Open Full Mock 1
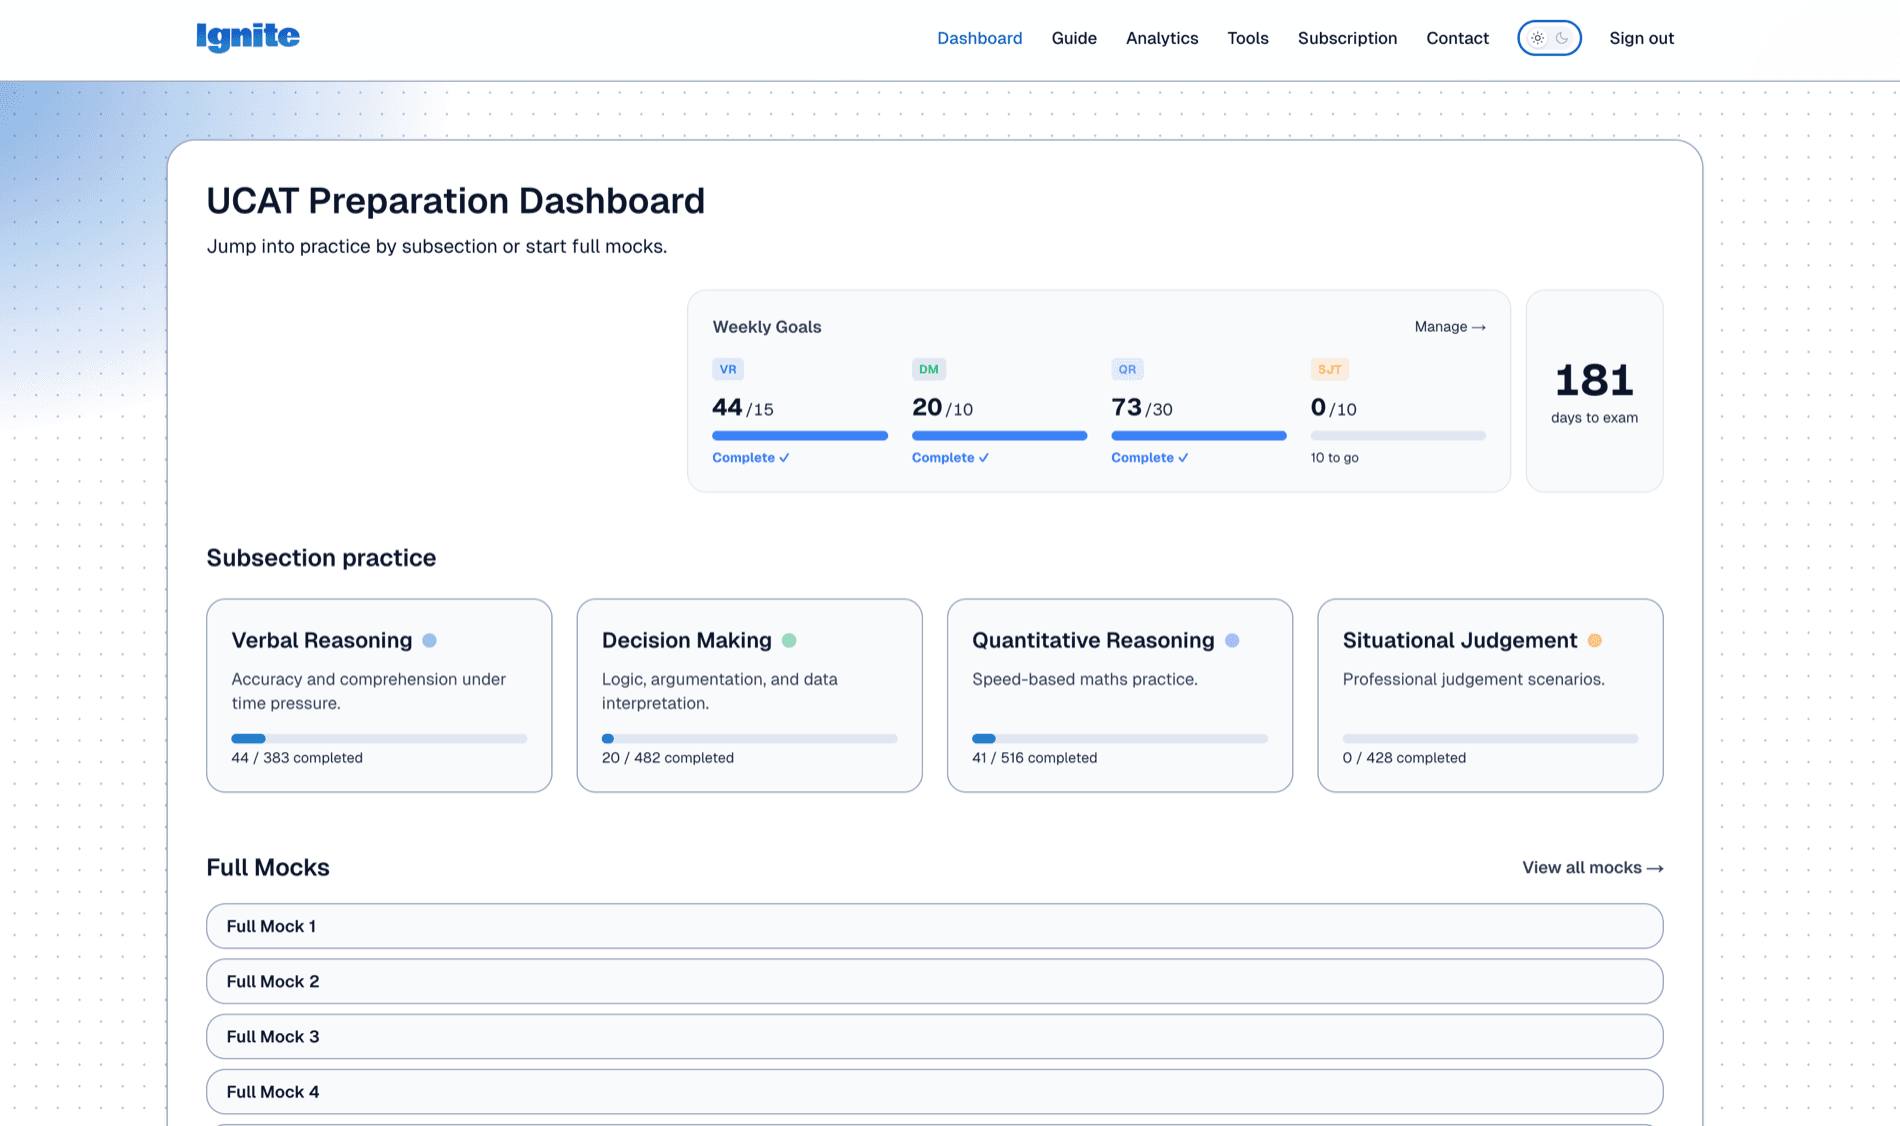The height and width of the screenshot is (1126, 1900). coord(934,926)
